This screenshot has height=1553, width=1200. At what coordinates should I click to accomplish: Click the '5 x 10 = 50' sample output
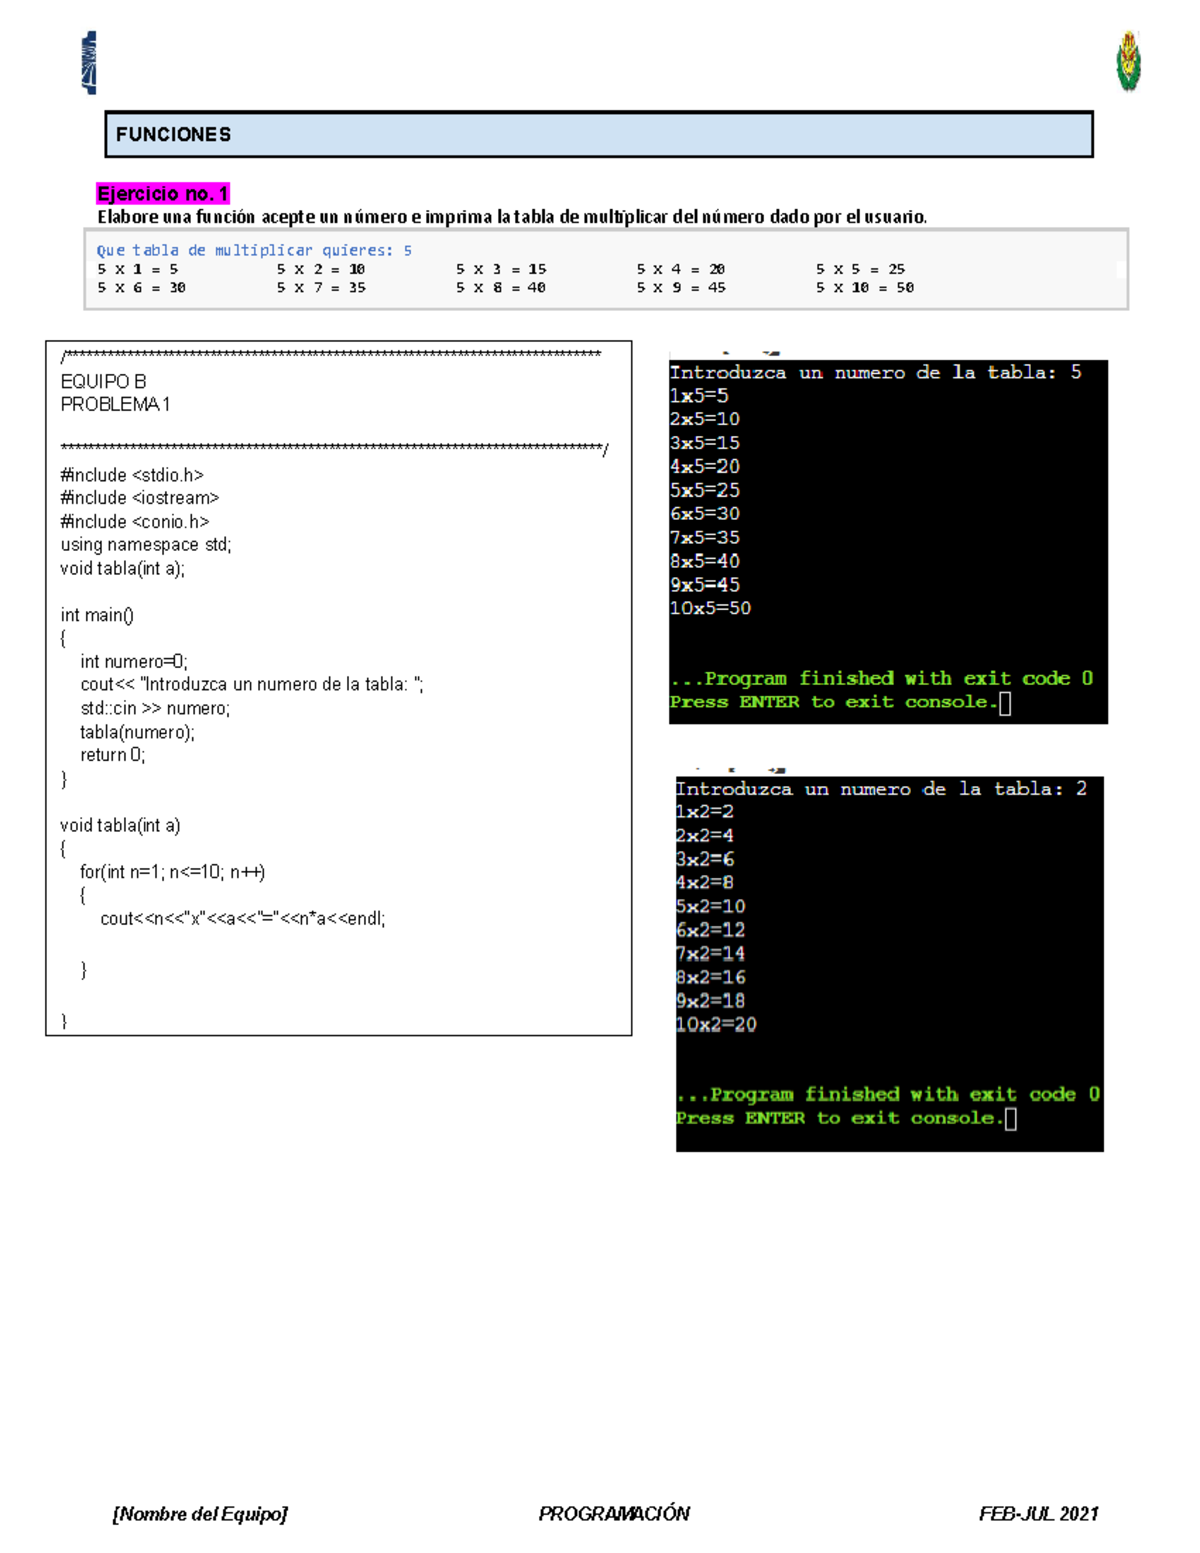click(864, 288)
